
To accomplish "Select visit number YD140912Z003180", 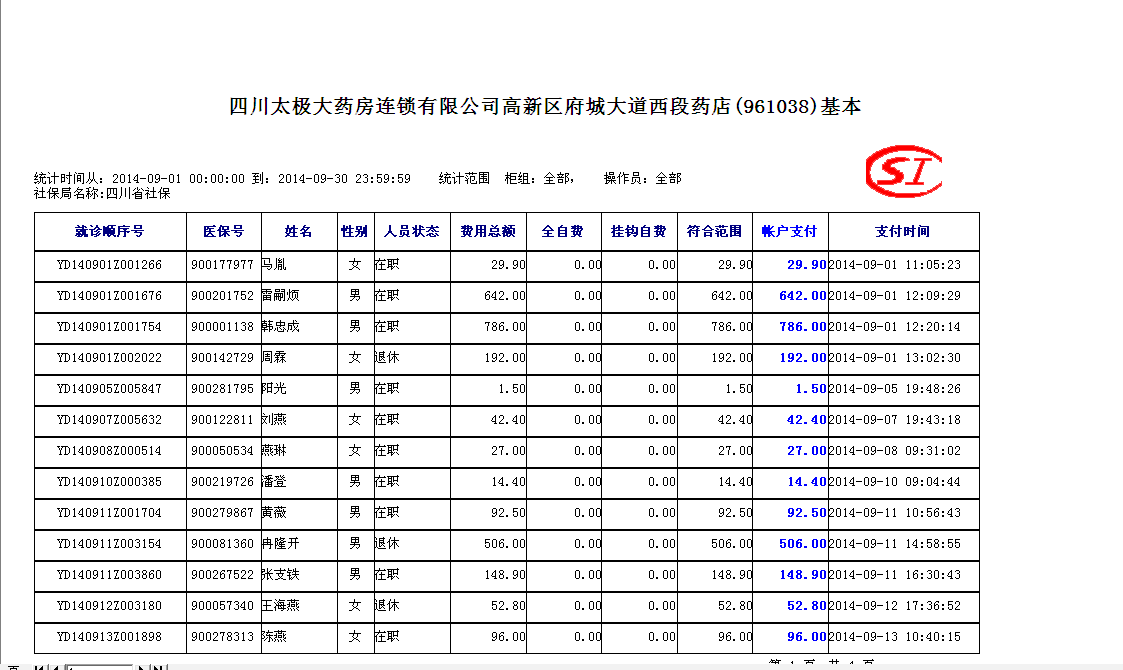I will [110, 606].
